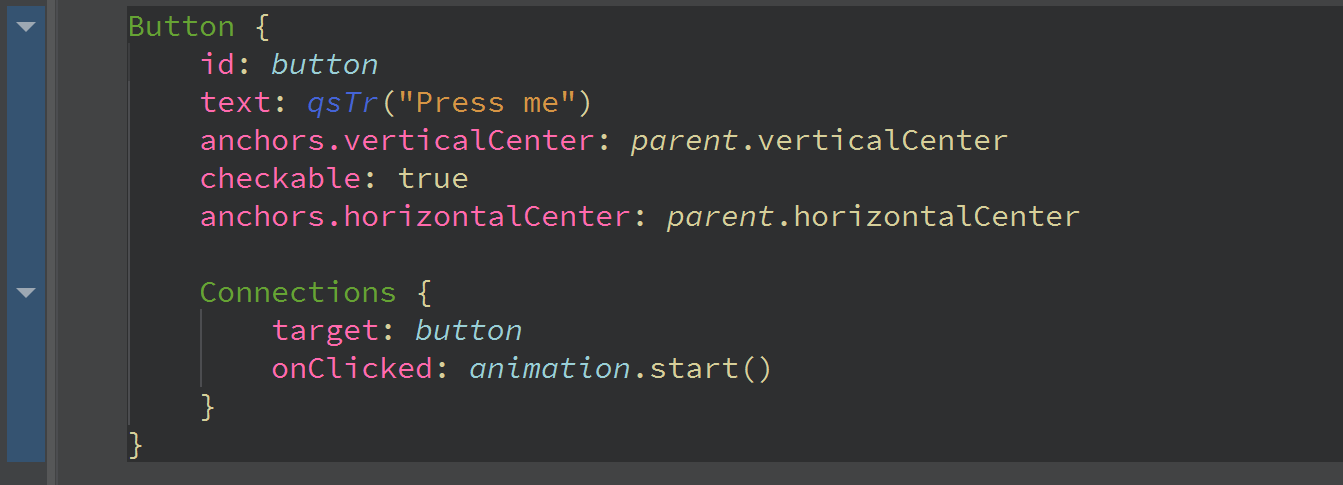Viewport: 1343px width, 485px height.
Task: Collapse the Connections block fold arrow
Action: pos(26,293)
